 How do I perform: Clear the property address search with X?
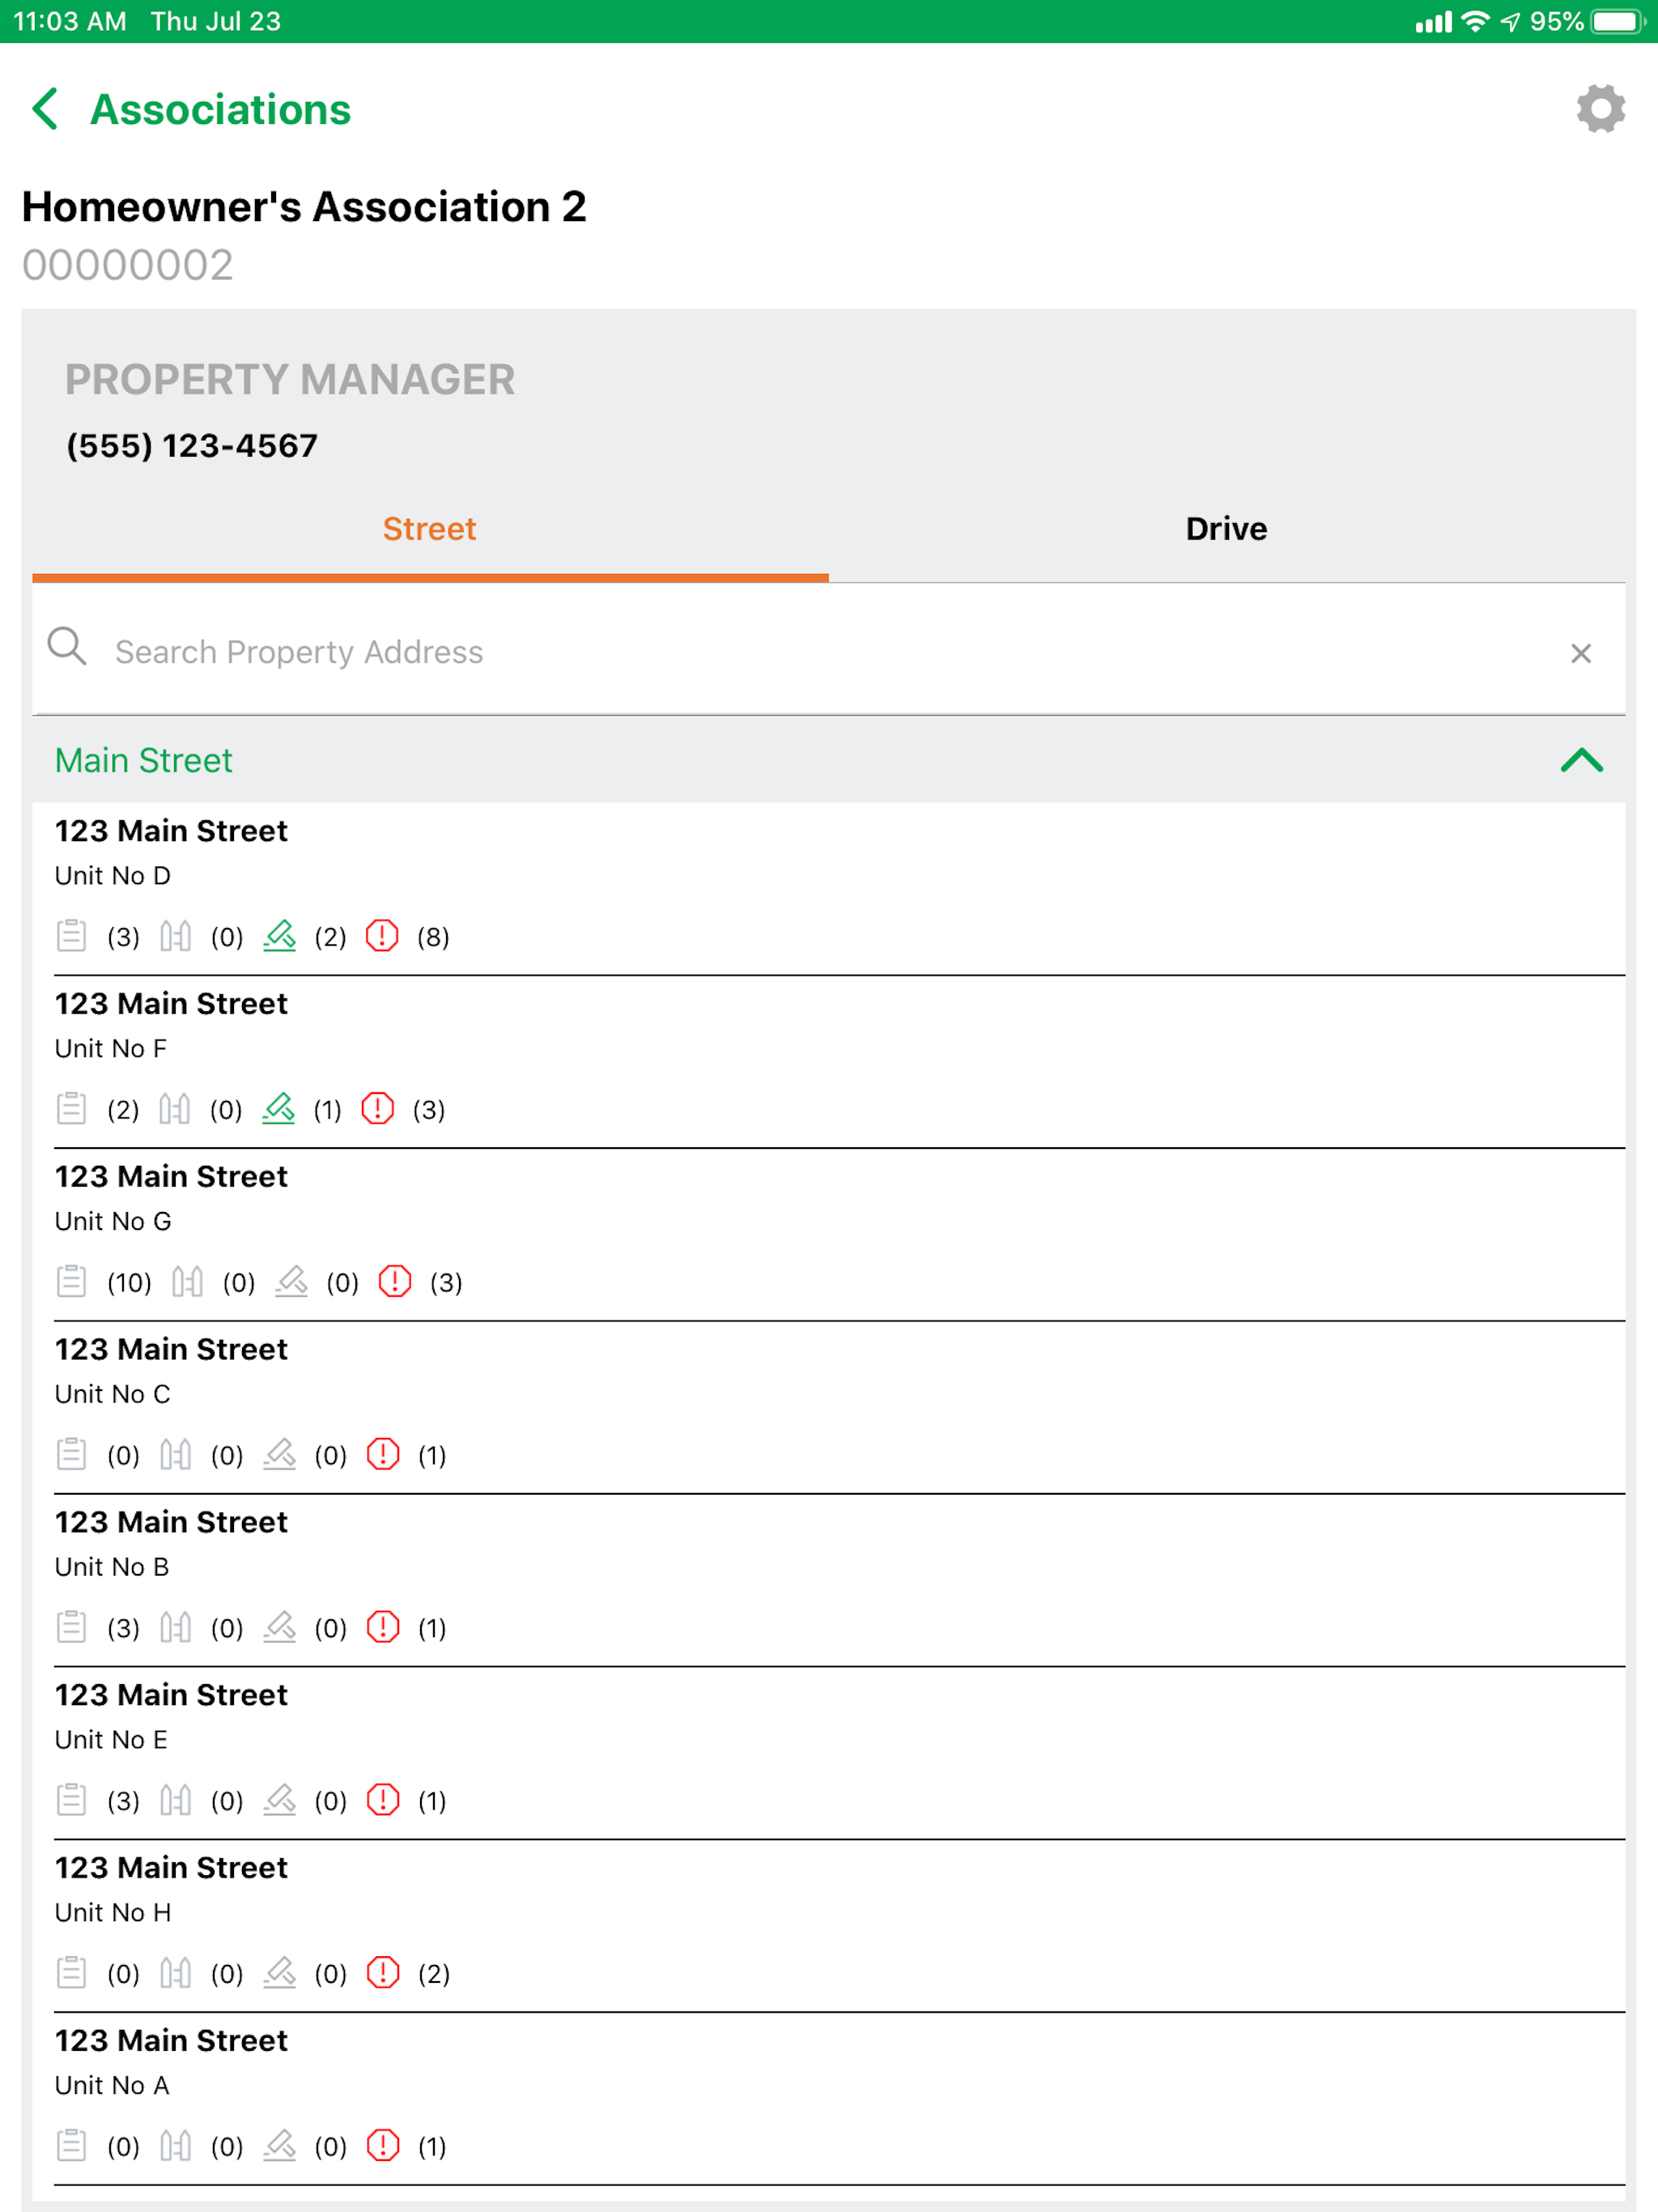tap(1580, 653)
